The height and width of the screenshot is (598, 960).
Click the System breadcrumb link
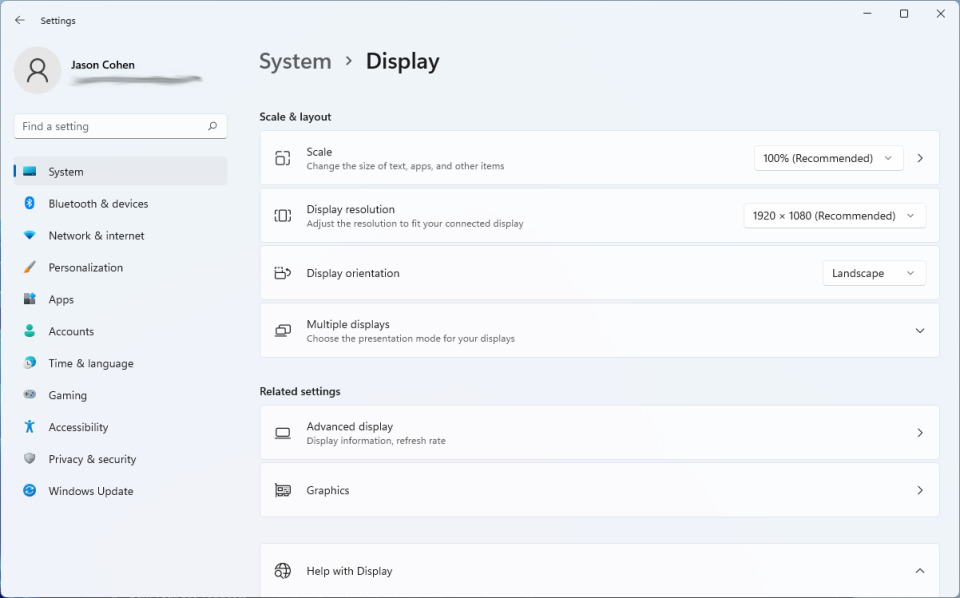(295, 61)
